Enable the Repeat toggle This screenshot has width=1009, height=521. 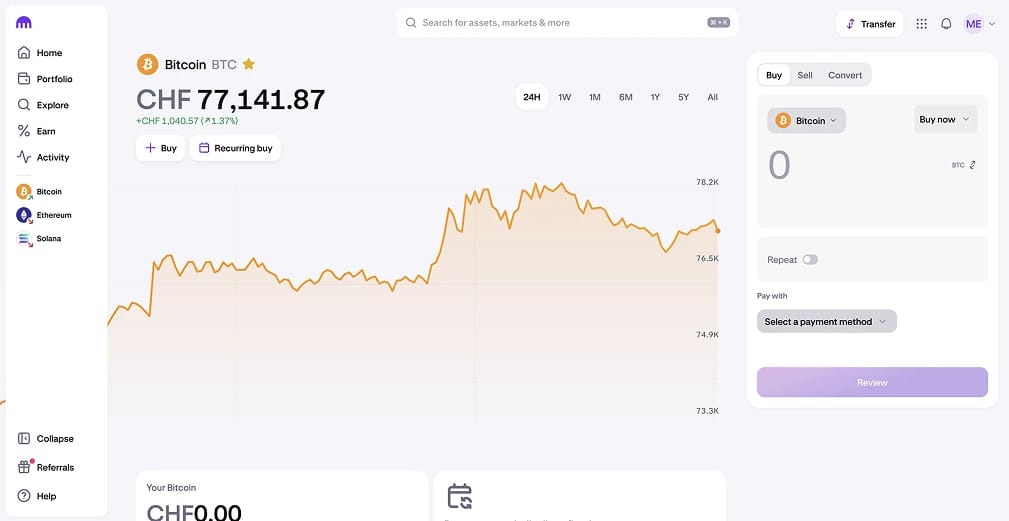[x=810, y=260]
